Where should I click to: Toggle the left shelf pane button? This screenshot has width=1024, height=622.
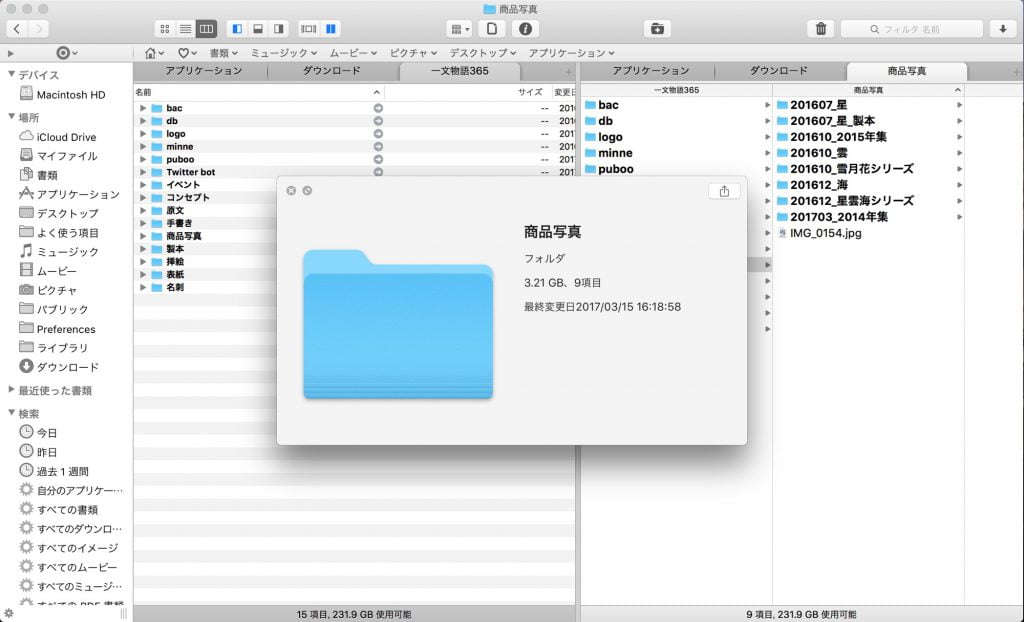pos(237,29)
